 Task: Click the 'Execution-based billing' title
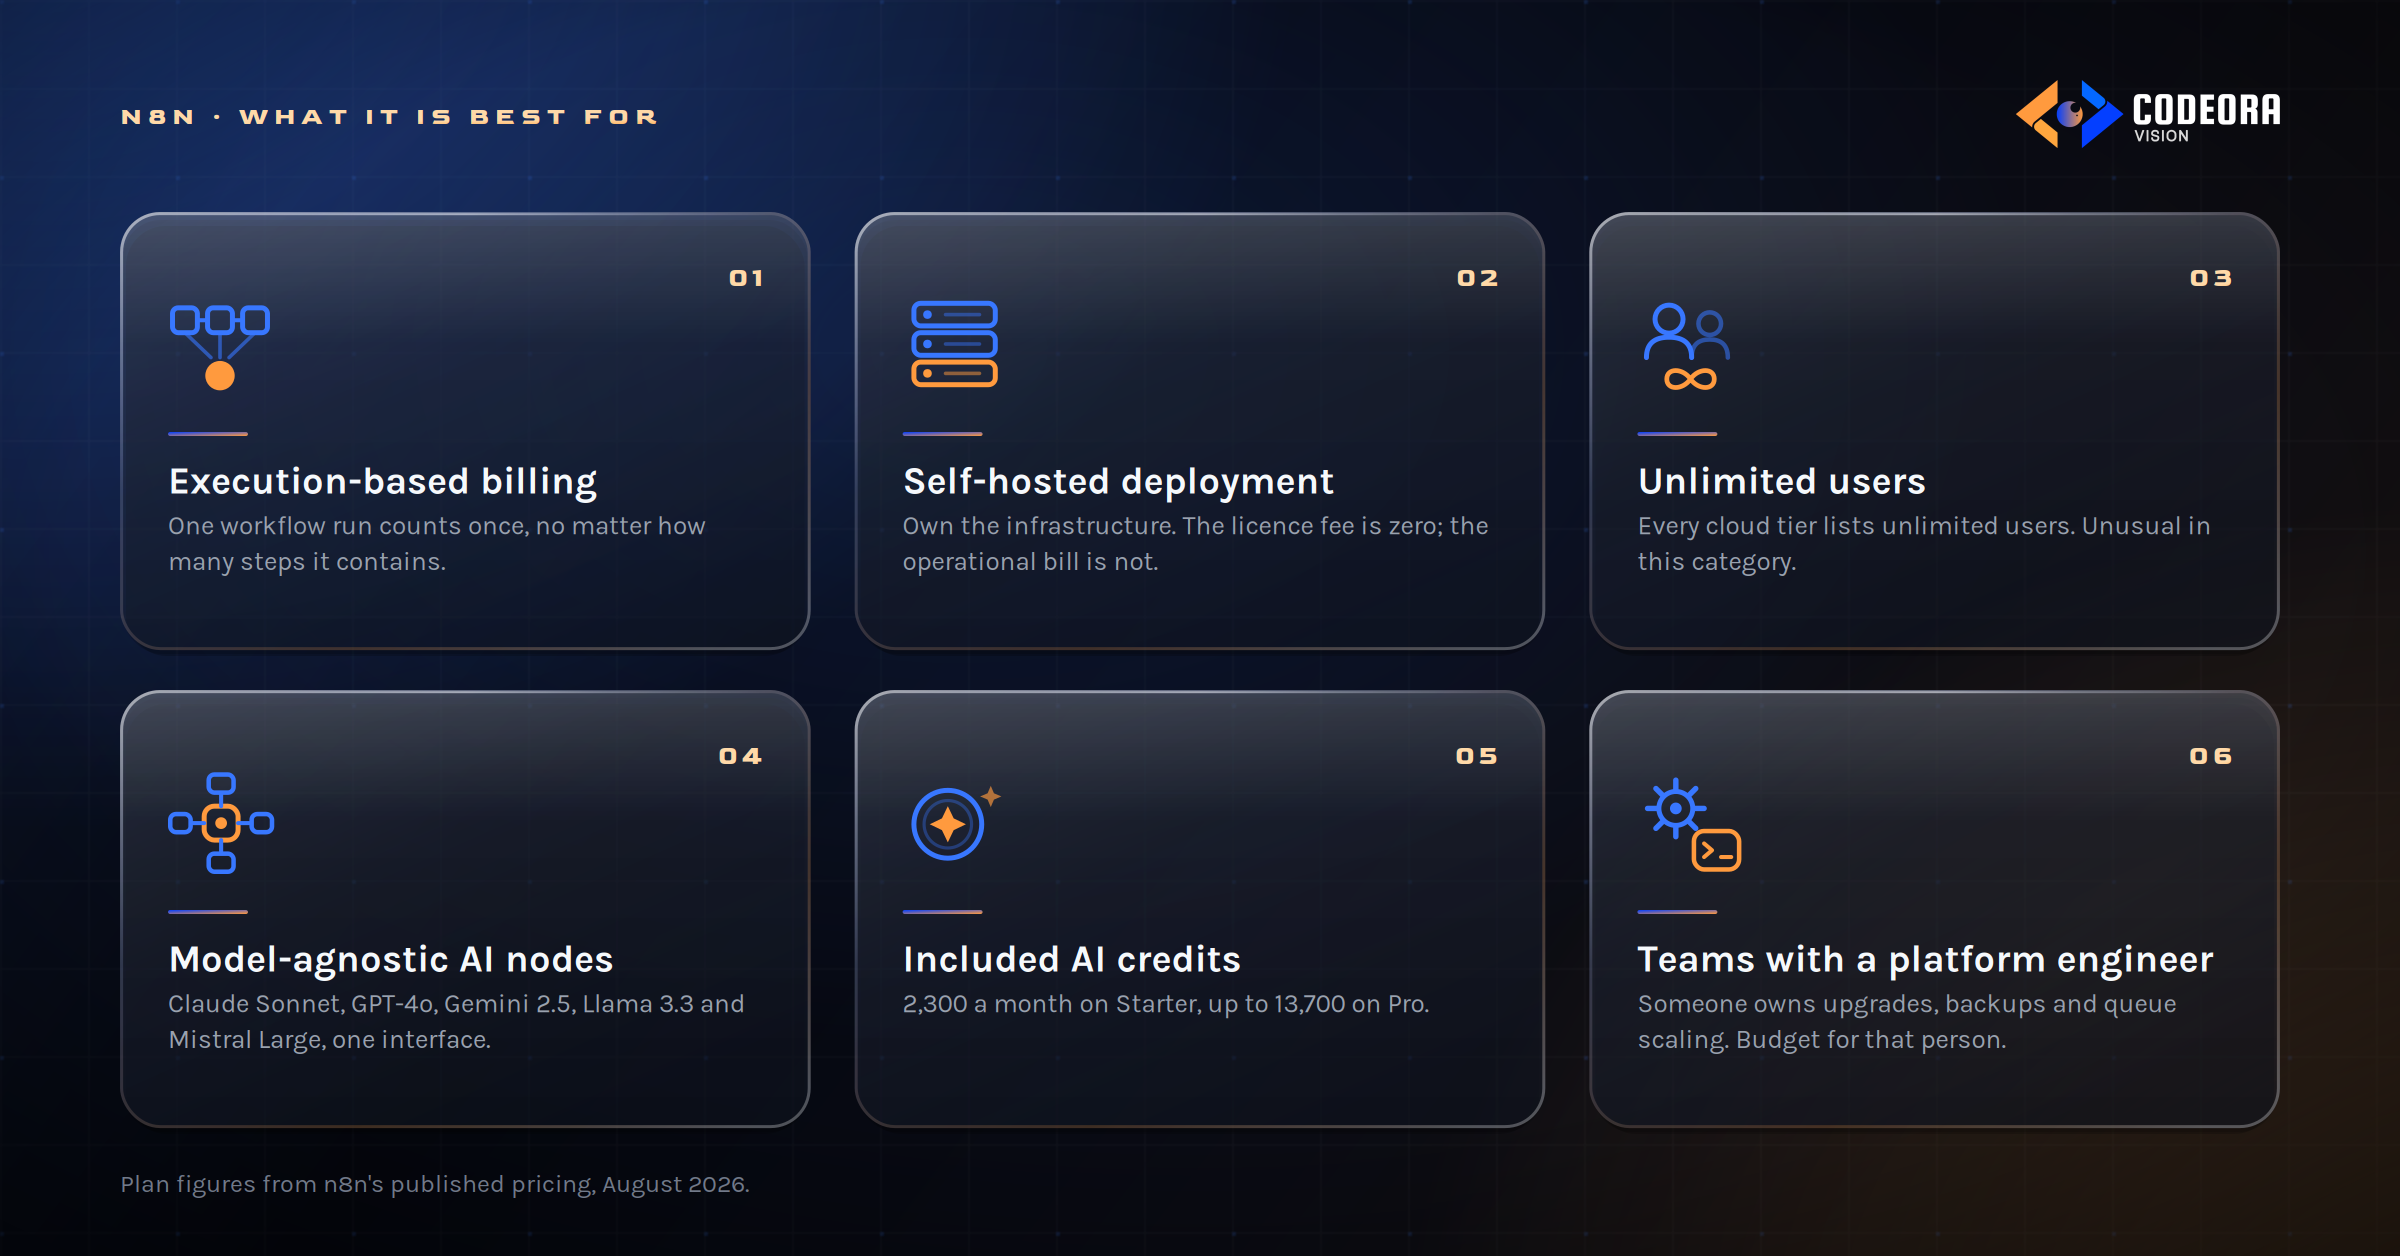pyautogui.click(x=383, y=482)
